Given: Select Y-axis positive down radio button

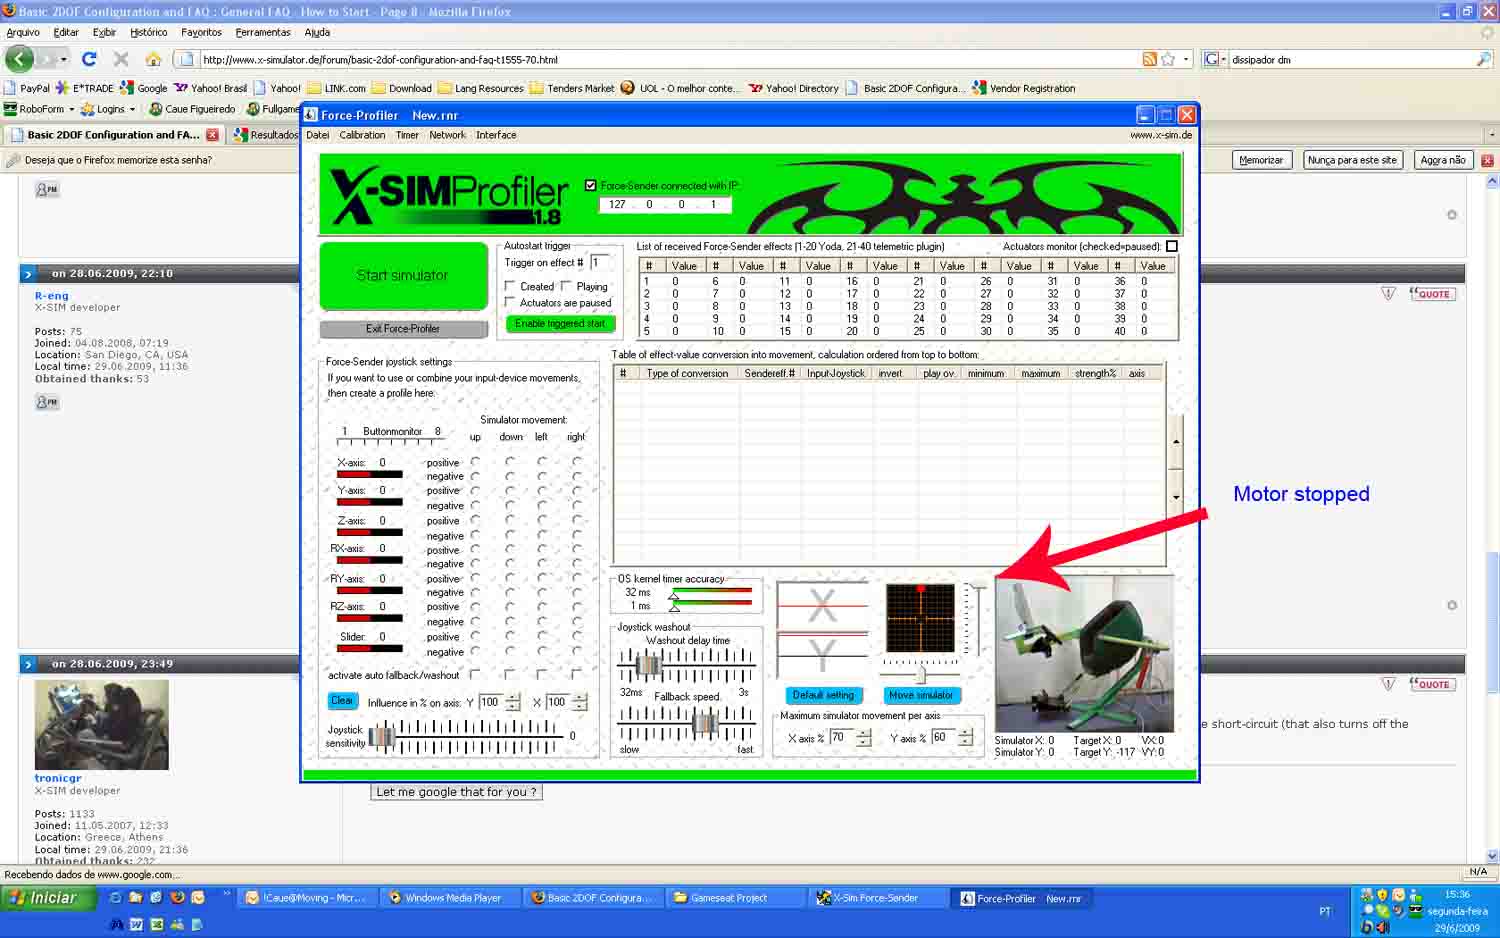Looking at the screenshot, I should click(510, 490).
